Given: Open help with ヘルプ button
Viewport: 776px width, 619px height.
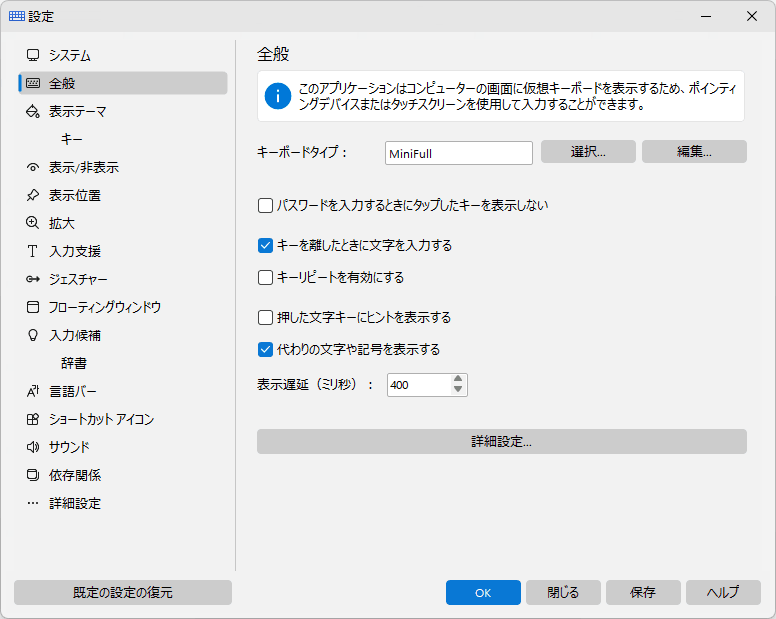Looking at the screenshot, I should click(723, 592).
